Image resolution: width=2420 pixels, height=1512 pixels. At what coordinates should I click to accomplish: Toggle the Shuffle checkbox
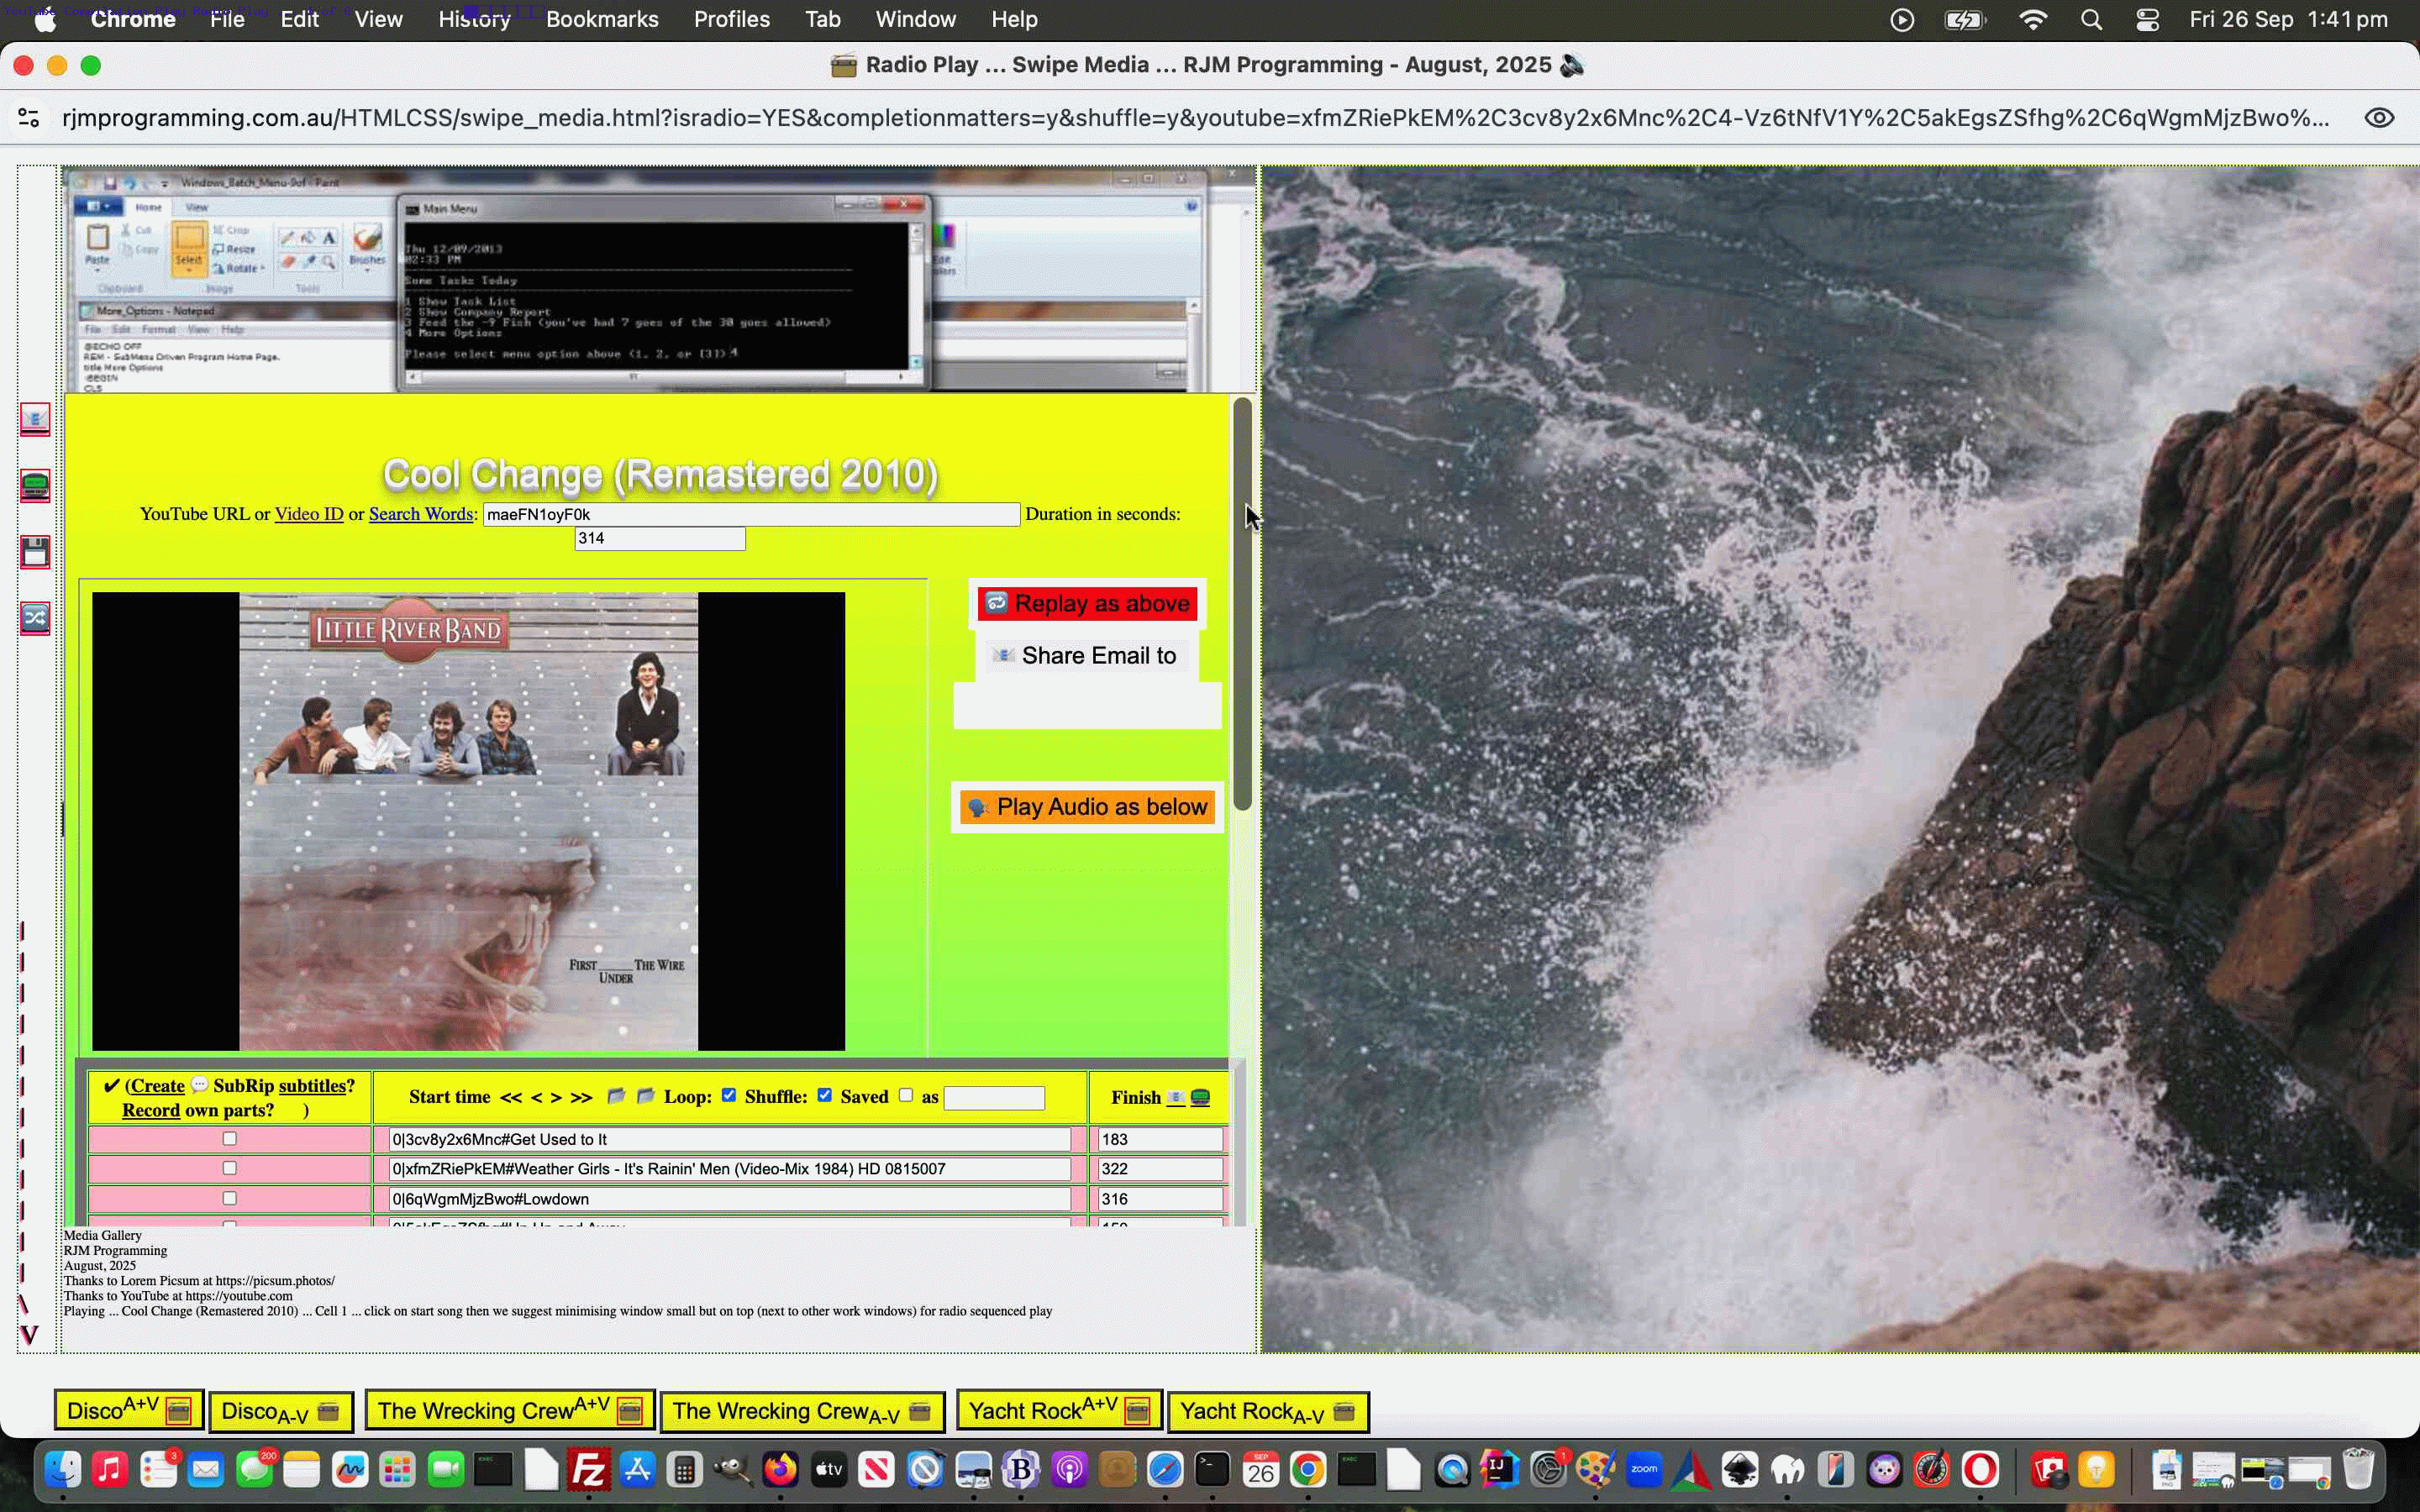[824, 1095]
